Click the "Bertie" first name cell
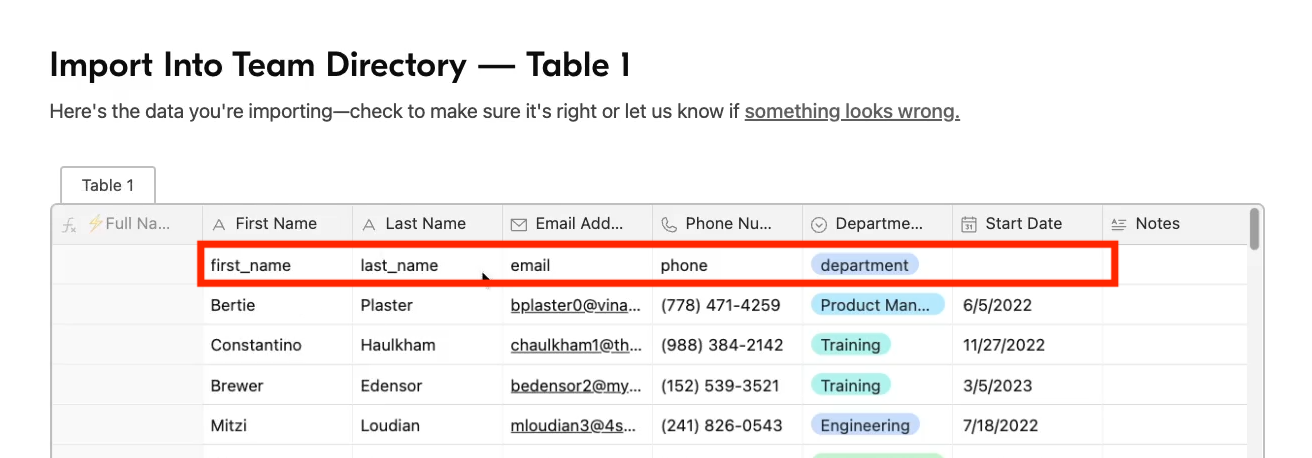This screenshot has height=458, width=1312. coord(277,305)
